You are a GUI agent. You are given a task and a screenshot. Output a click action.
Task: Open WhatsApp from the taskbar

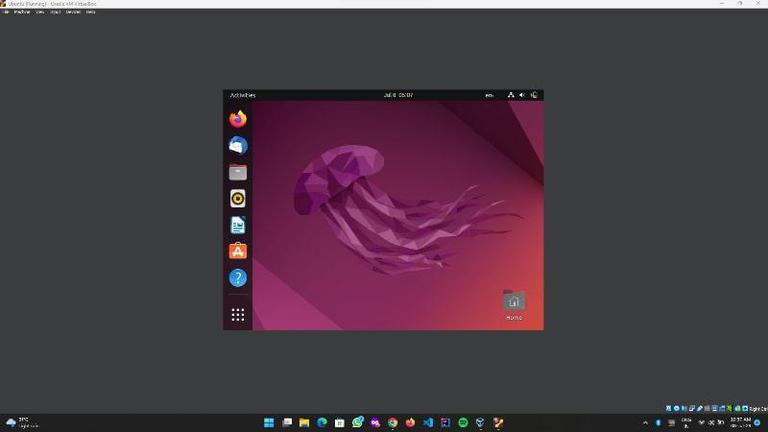pyautogui.click(x=358, y=422)
